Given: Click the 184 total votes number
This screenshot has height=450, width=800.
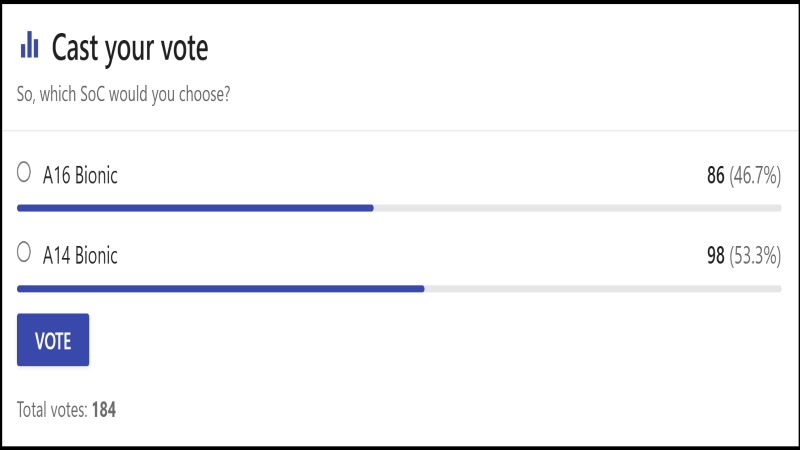Looking at the screenshot, I should click(104, 410).
